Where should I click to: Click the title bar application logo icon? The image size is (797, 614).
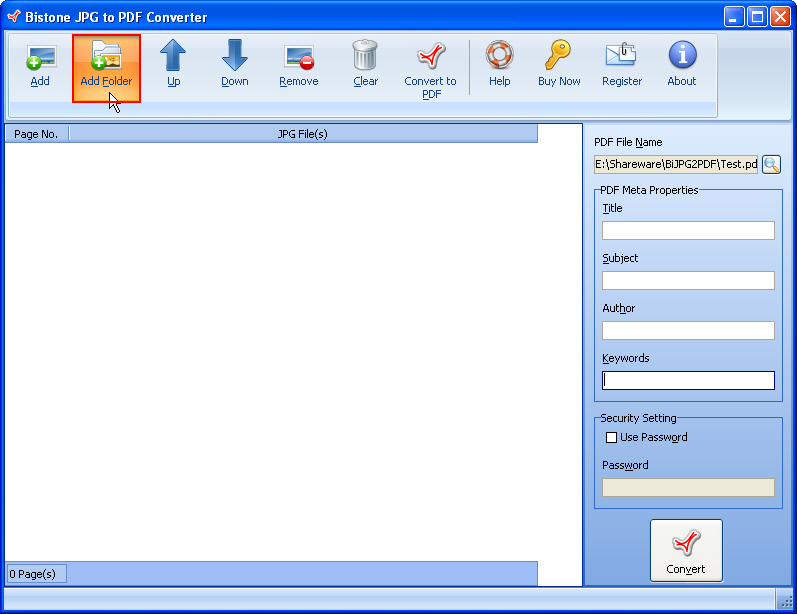click(14, 16)
